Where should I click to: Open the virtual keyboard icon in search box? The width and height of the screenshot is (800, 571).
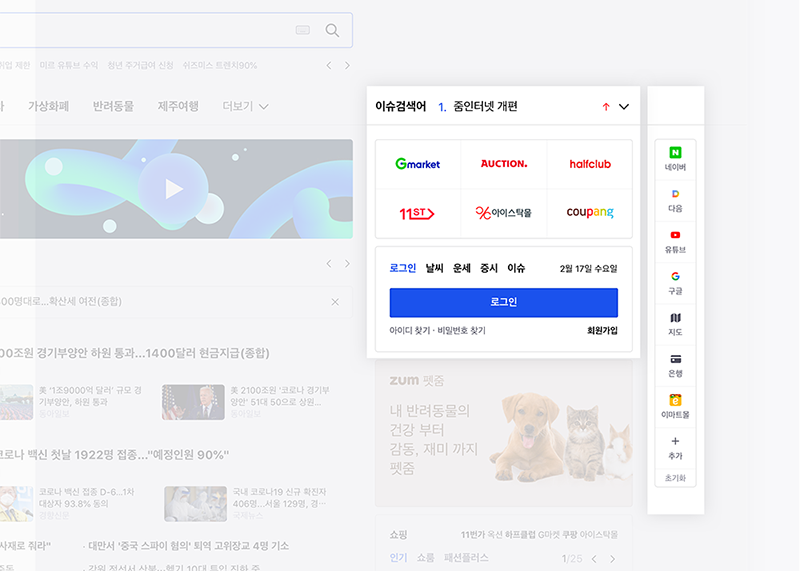(303, 31)
